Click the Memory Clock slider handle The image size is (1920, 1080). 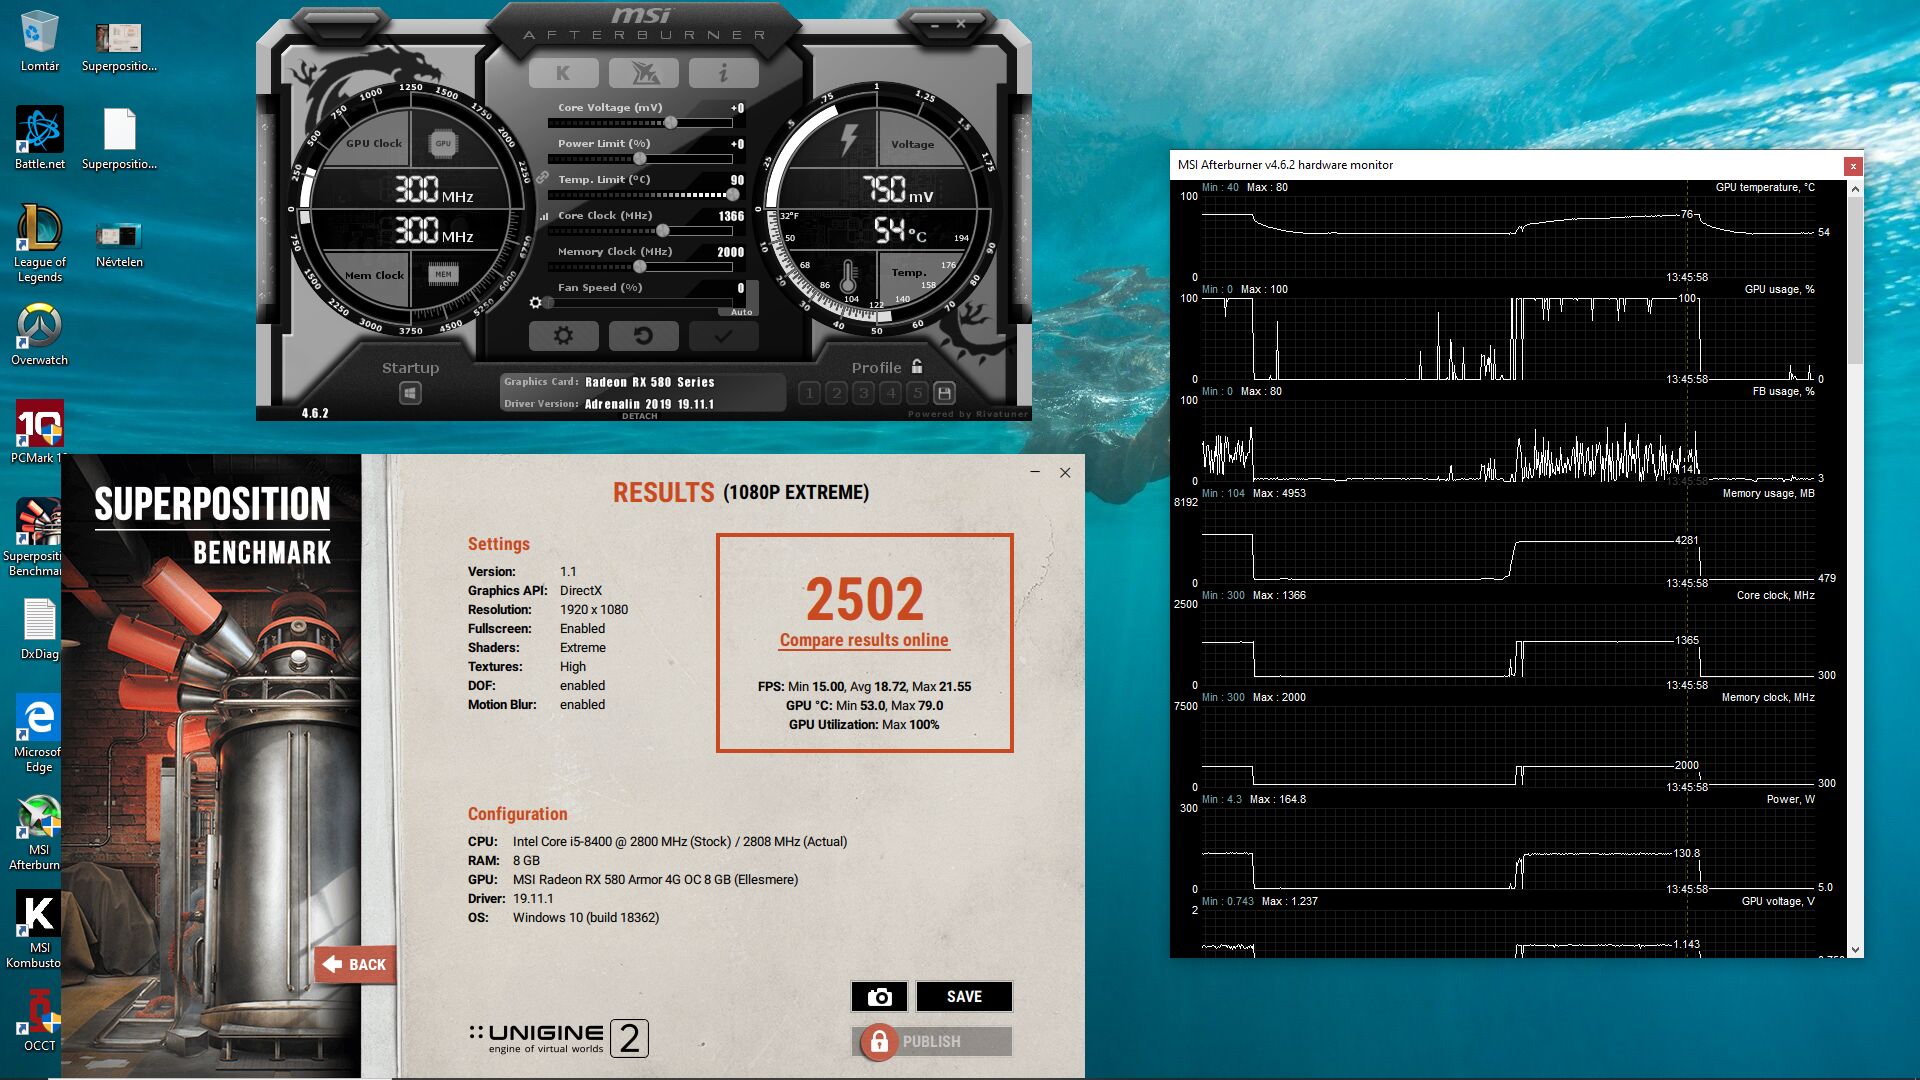640,267
